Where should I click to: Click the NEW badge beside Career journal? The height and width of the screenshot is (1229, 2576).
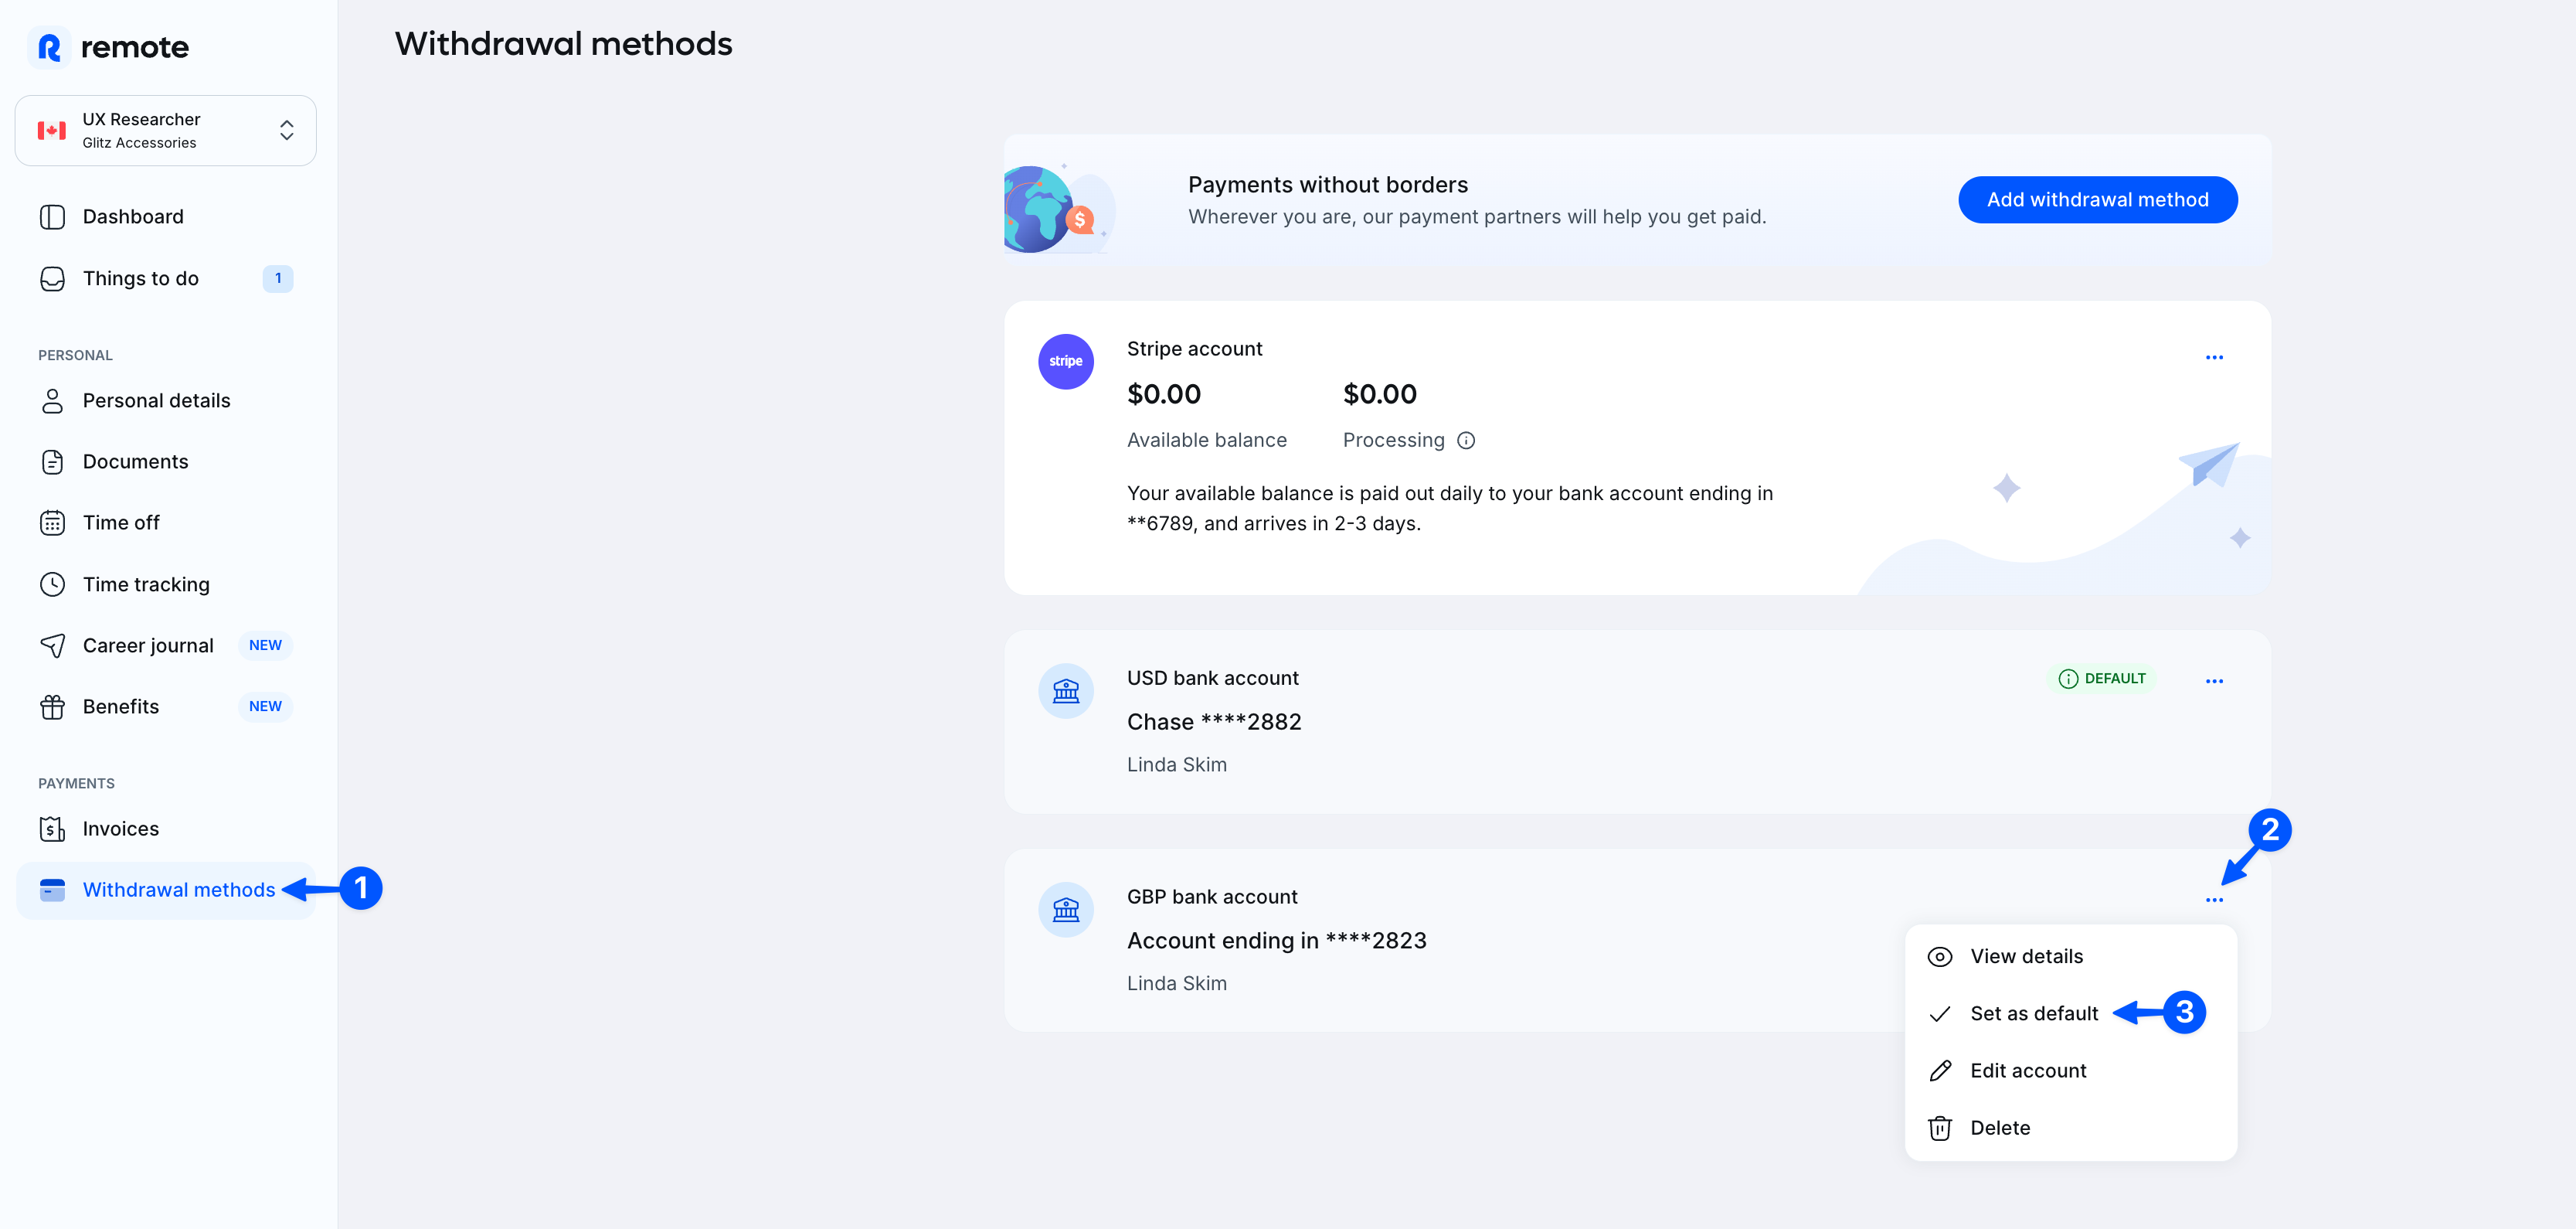[265, 645]
